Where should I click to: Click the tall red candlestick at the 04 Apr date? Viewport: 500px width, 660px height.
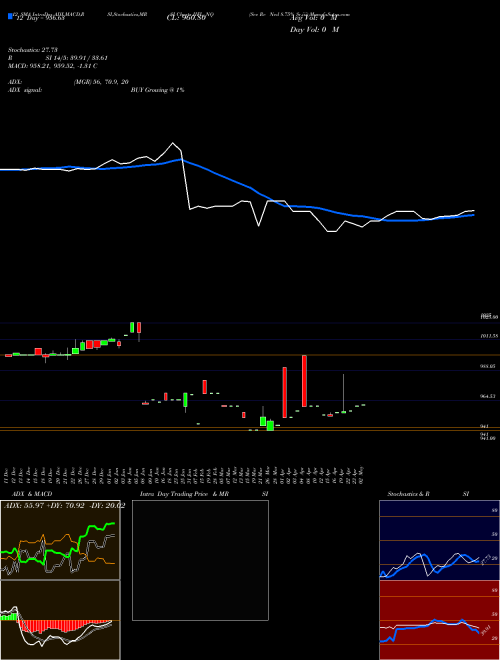[304, 381]
